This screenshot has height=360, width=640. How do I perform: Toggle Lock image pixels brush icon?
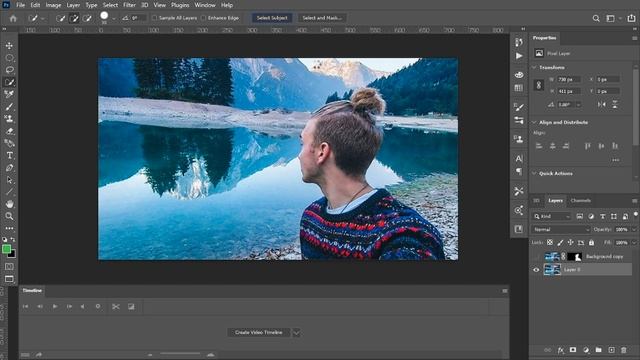click(x=560, y=242)
